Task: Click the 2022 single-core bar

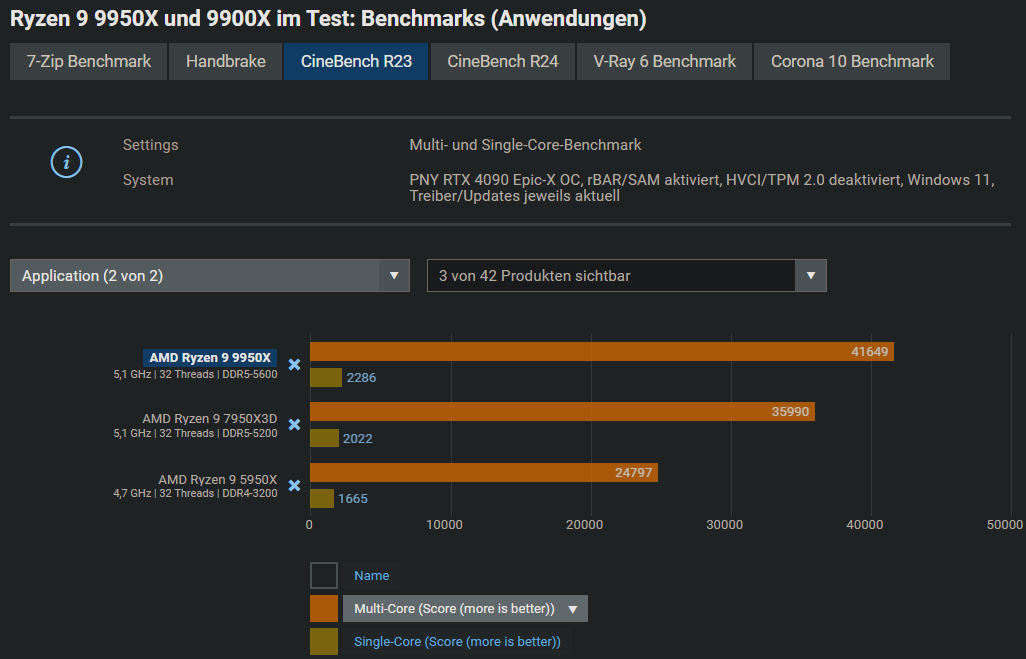Action: pyautogui.click(x=324, y=438)
